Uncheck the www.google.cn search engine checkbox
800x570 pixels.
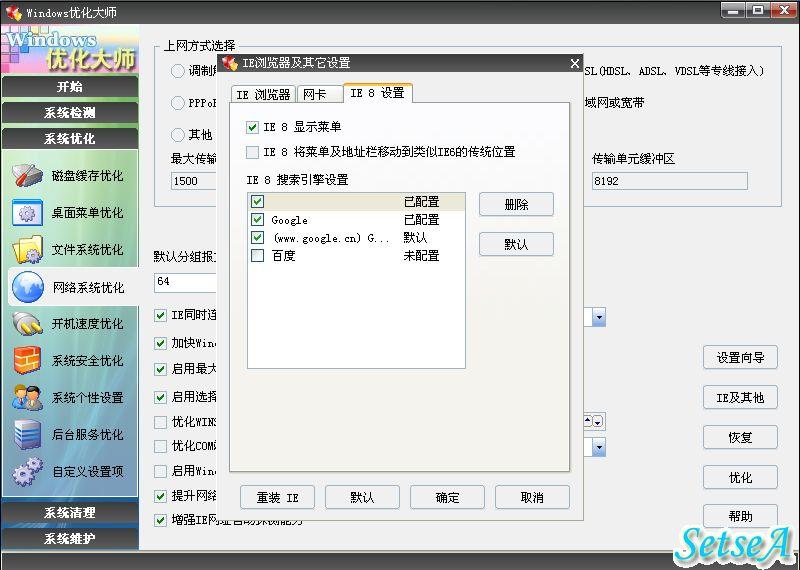tap(257, 238)
